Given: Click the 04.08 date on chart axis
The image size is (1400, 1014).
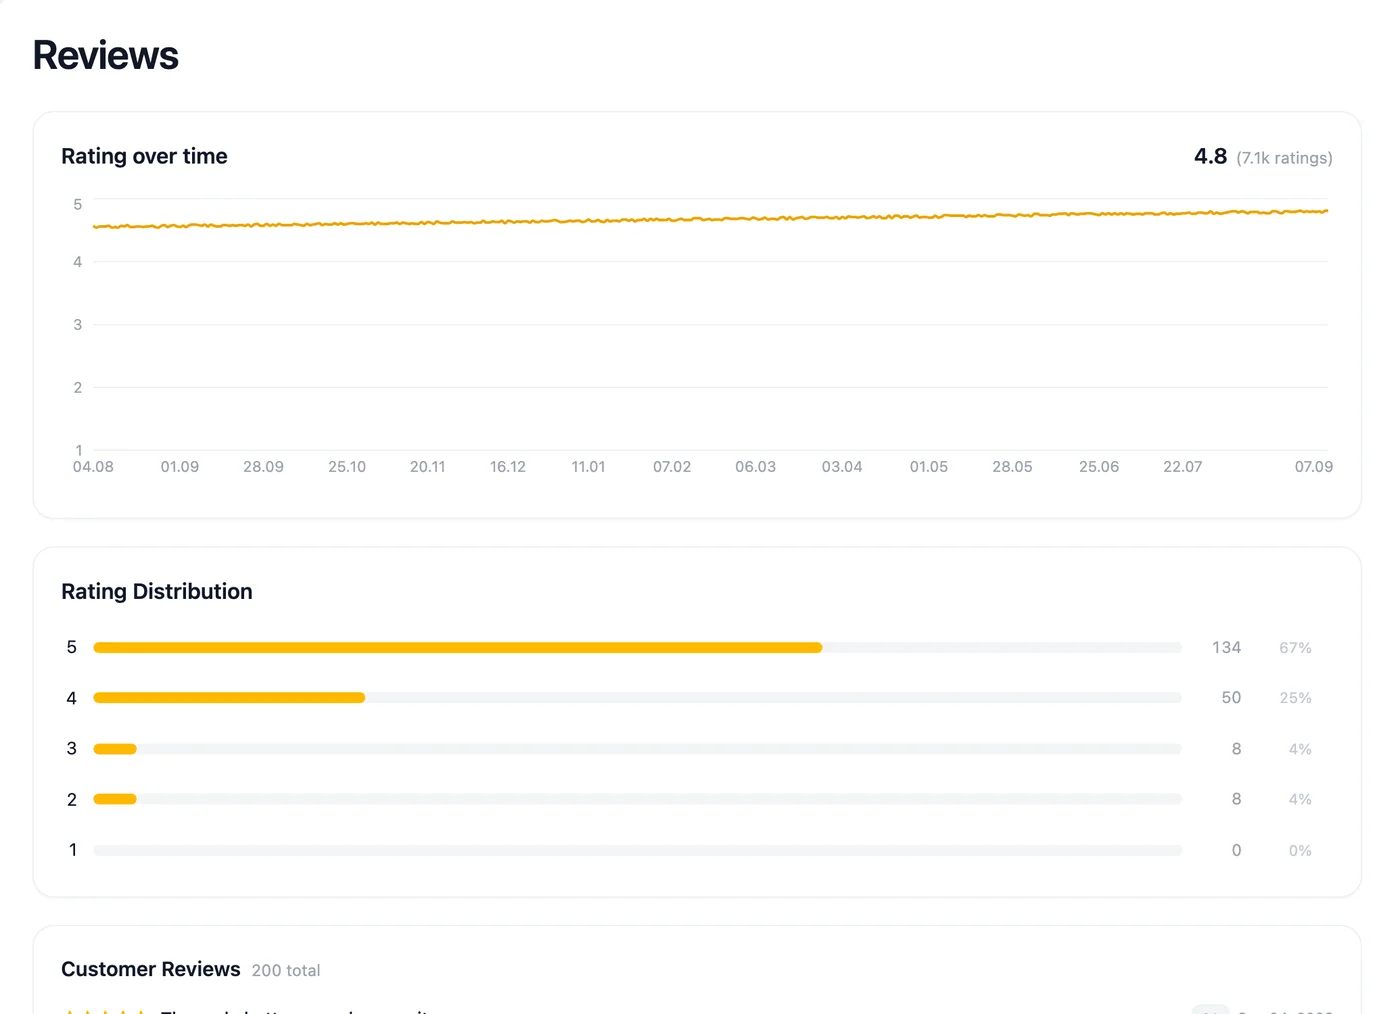Looking at the screenshot, I should [x=93, y=467].
